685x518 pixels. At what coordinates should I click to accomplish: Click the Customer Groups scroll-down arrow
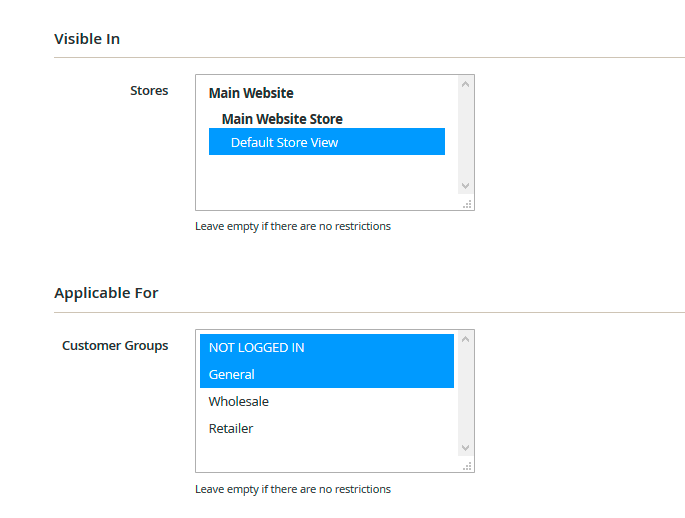point(465,448)
